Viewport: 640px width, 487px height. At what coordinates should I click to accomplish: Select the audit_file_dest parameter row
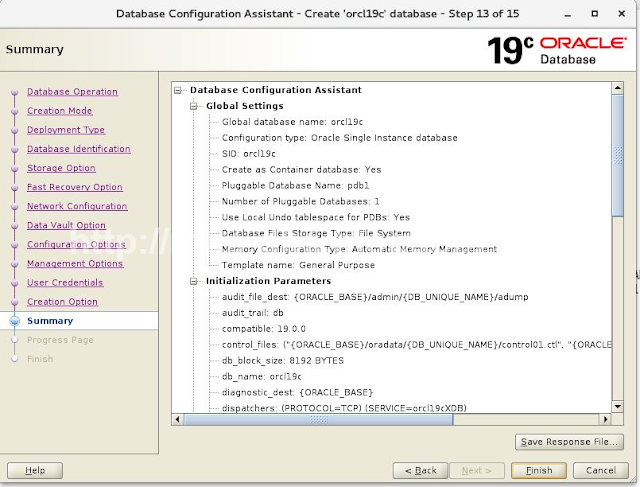point(375,297)
